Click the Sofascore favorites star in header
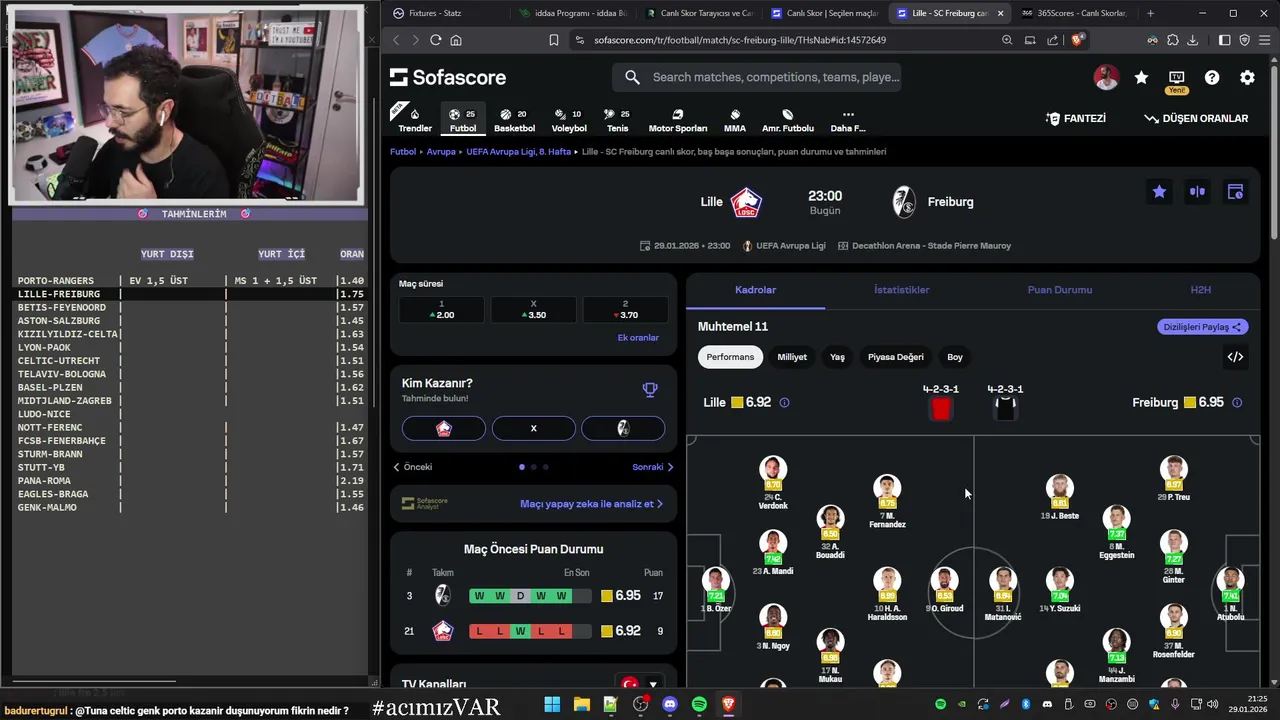 pos(1141,77)
